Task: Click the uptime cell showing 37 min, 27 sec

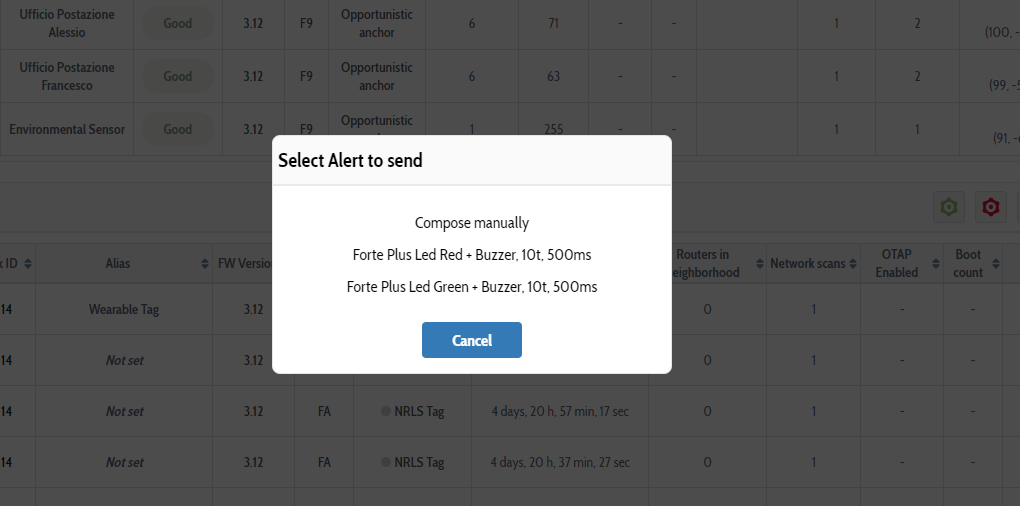Action: click(x=560, y=462)
